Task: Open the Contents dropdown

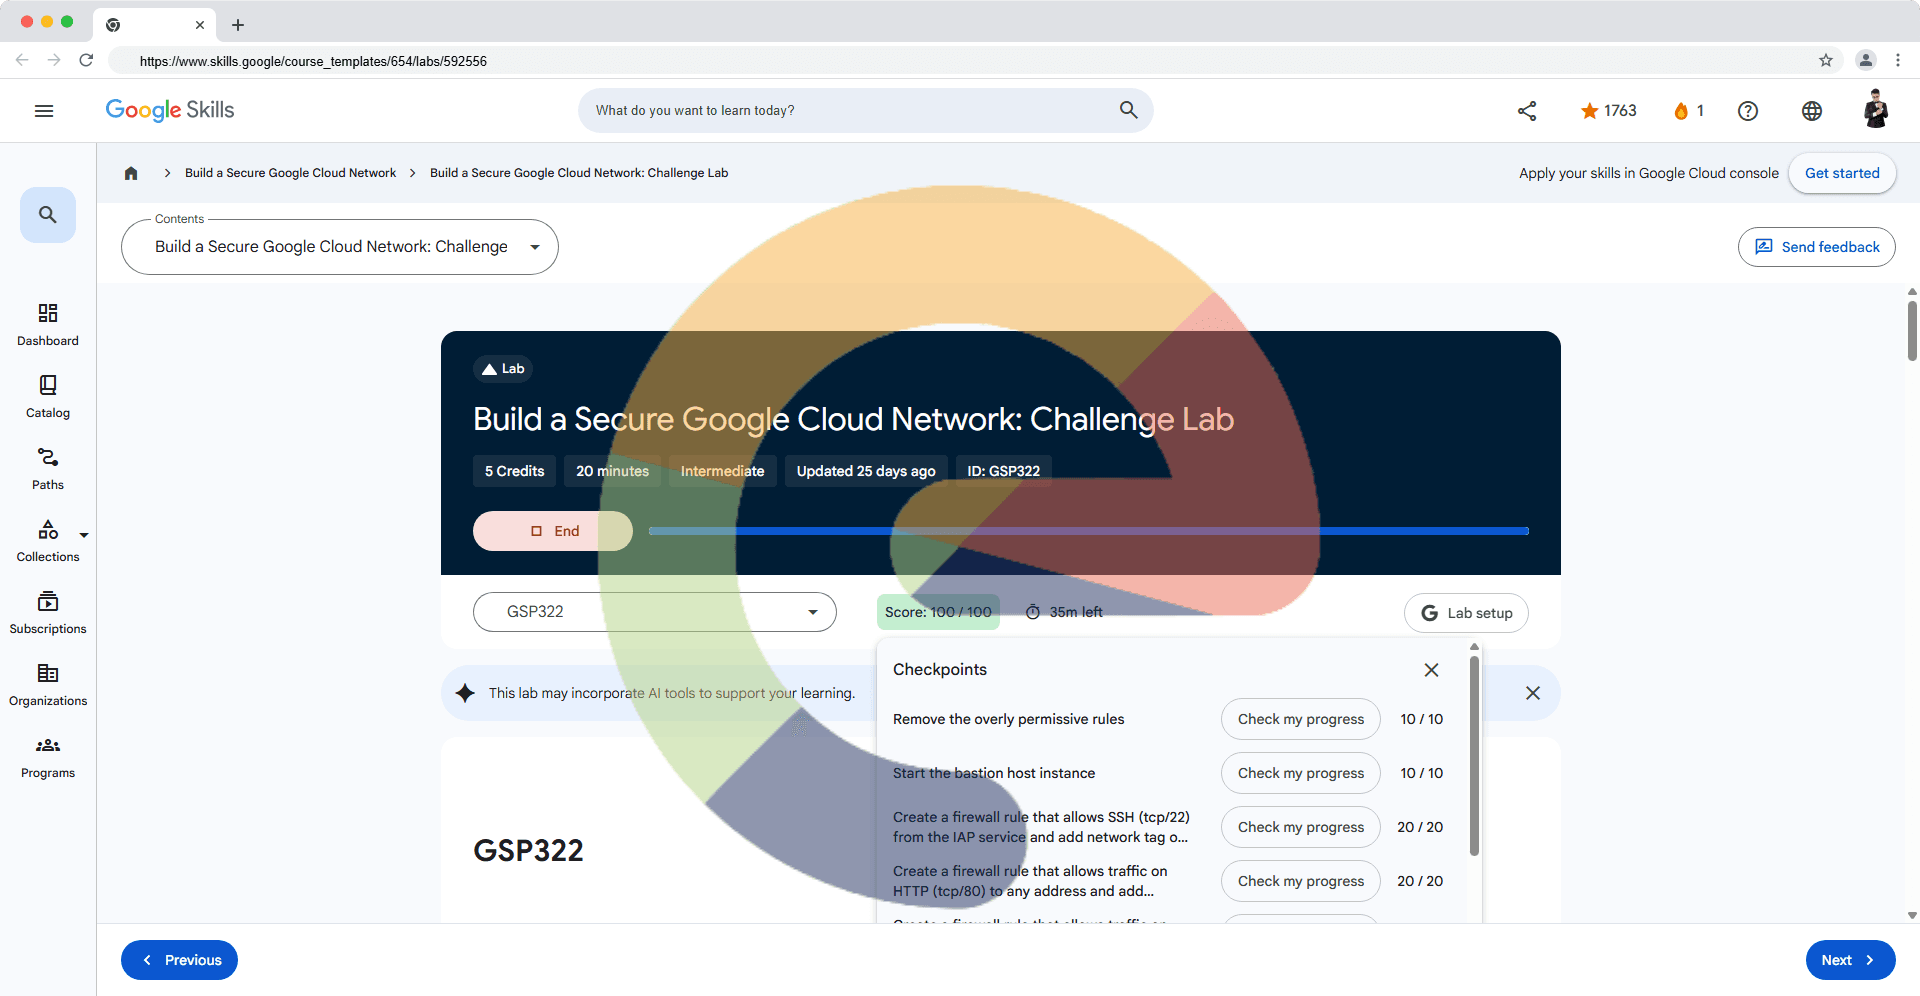Action: pyautogui.click(x=340, y=247)
